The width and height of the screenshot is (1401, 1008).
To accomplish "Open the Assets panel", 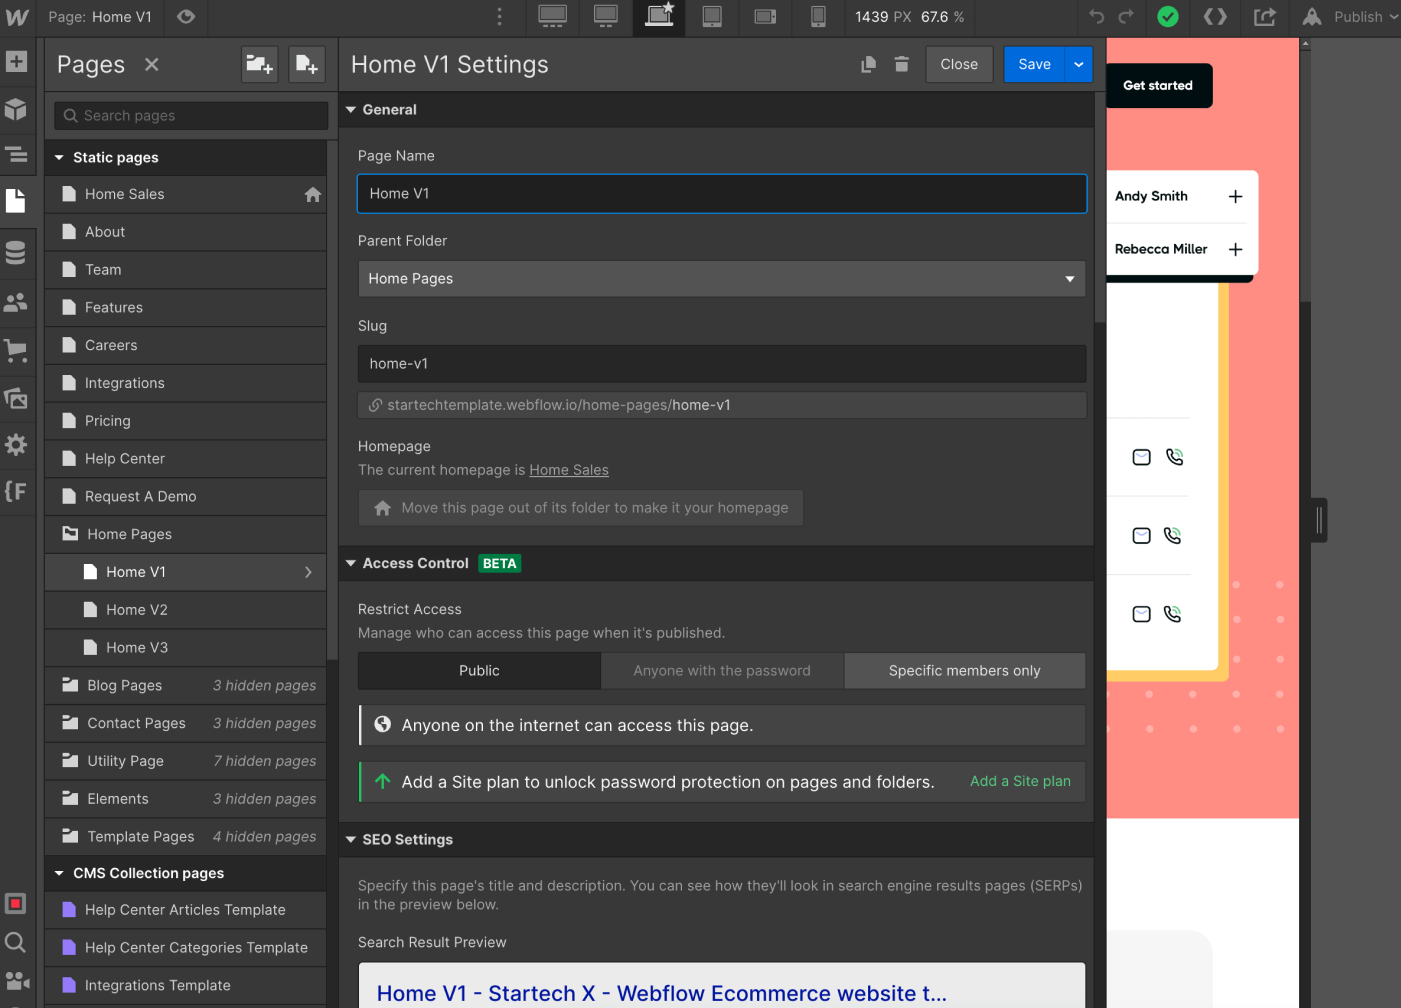I will click(x=15, y=398).
